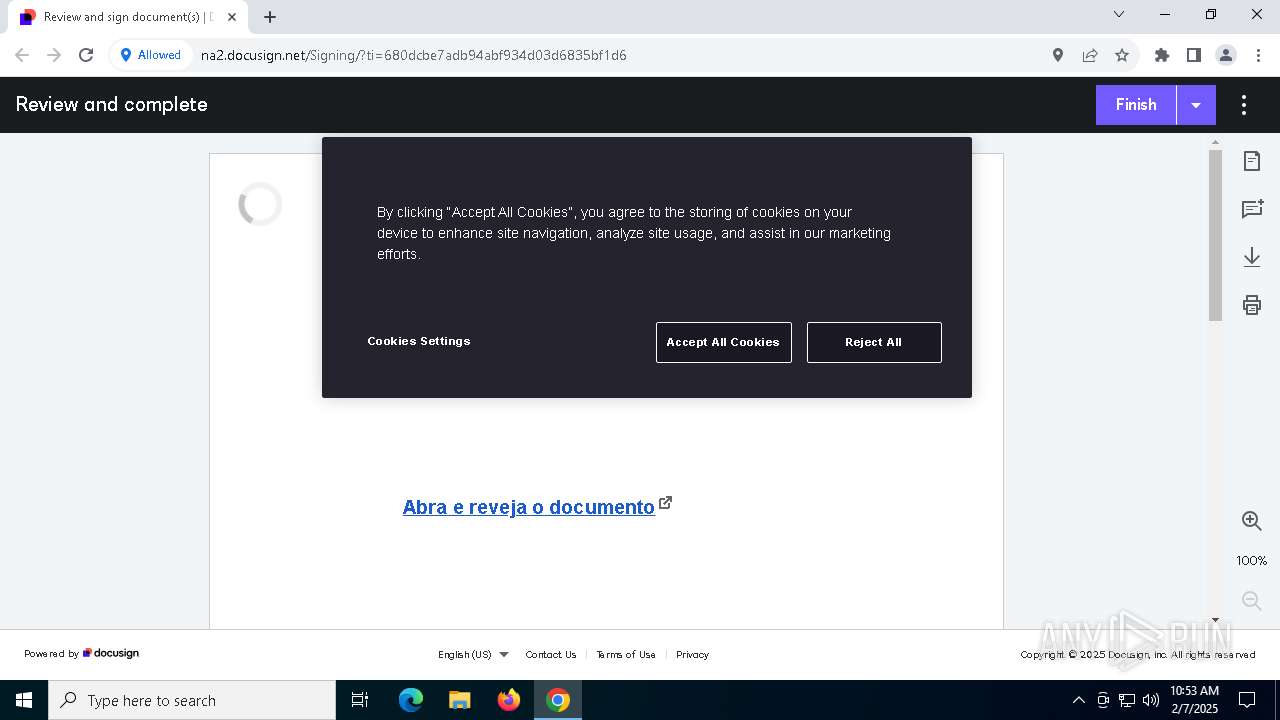Open the tab search dropdown chevron
1280x720 pixels.
coord(1119,14)
